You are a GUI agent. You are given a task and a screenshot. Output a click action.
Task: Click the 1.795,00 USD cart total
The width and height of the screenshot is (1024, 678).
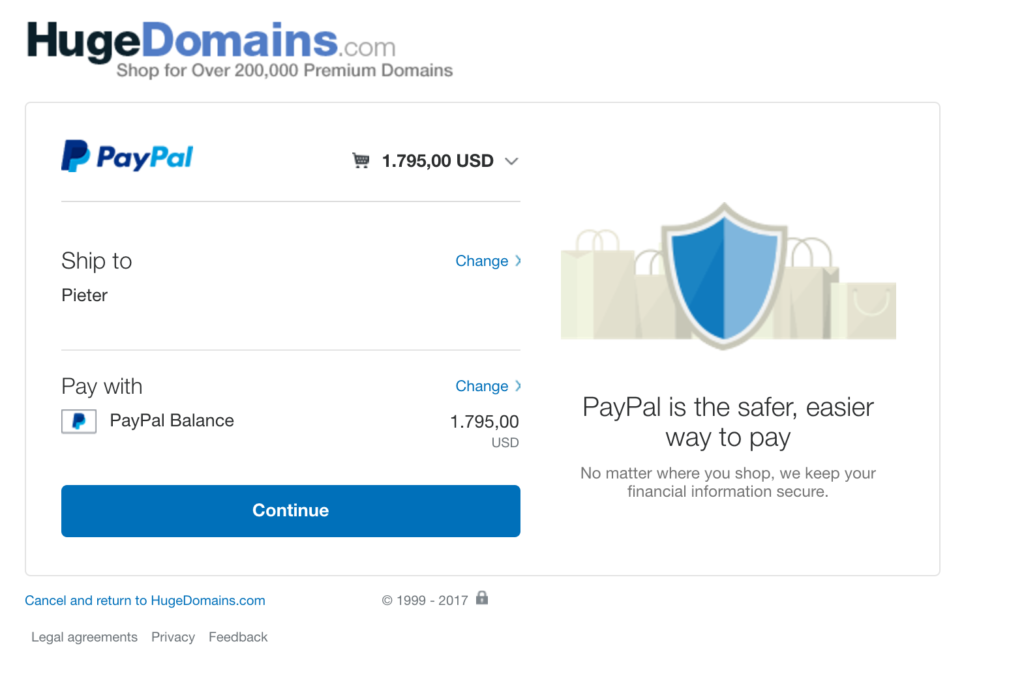point(437,161)
